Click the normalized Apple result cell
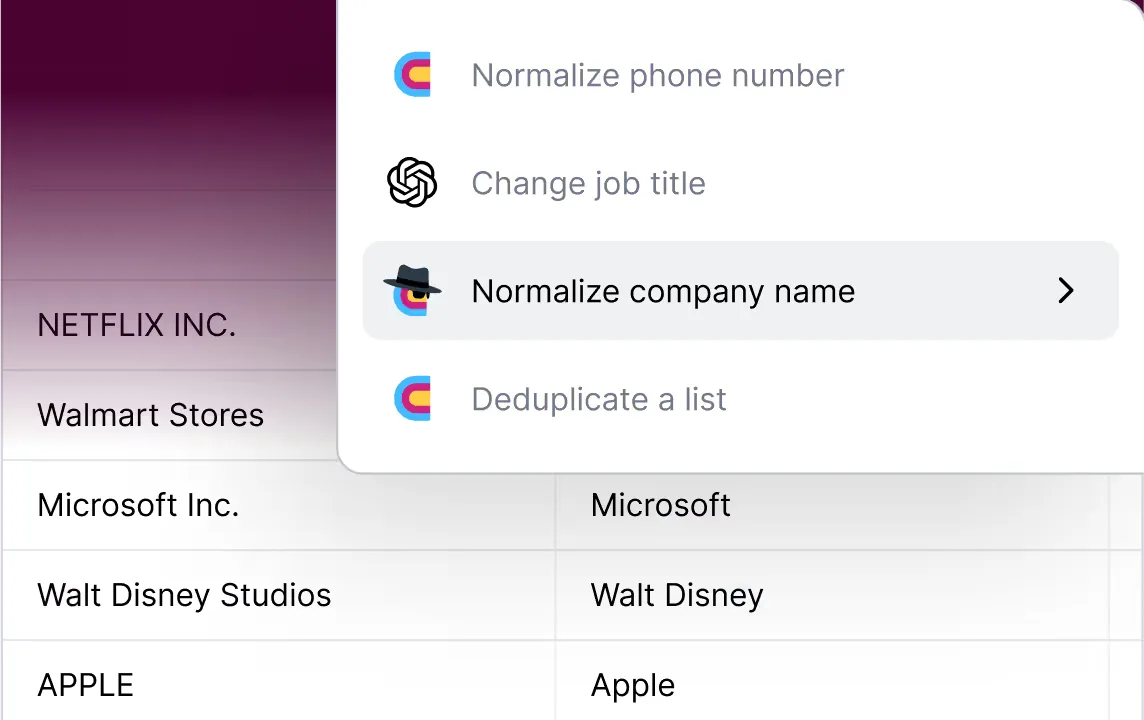Image resolution: width=1144 pixels, height=720 pixels. (x=633, y=685)
